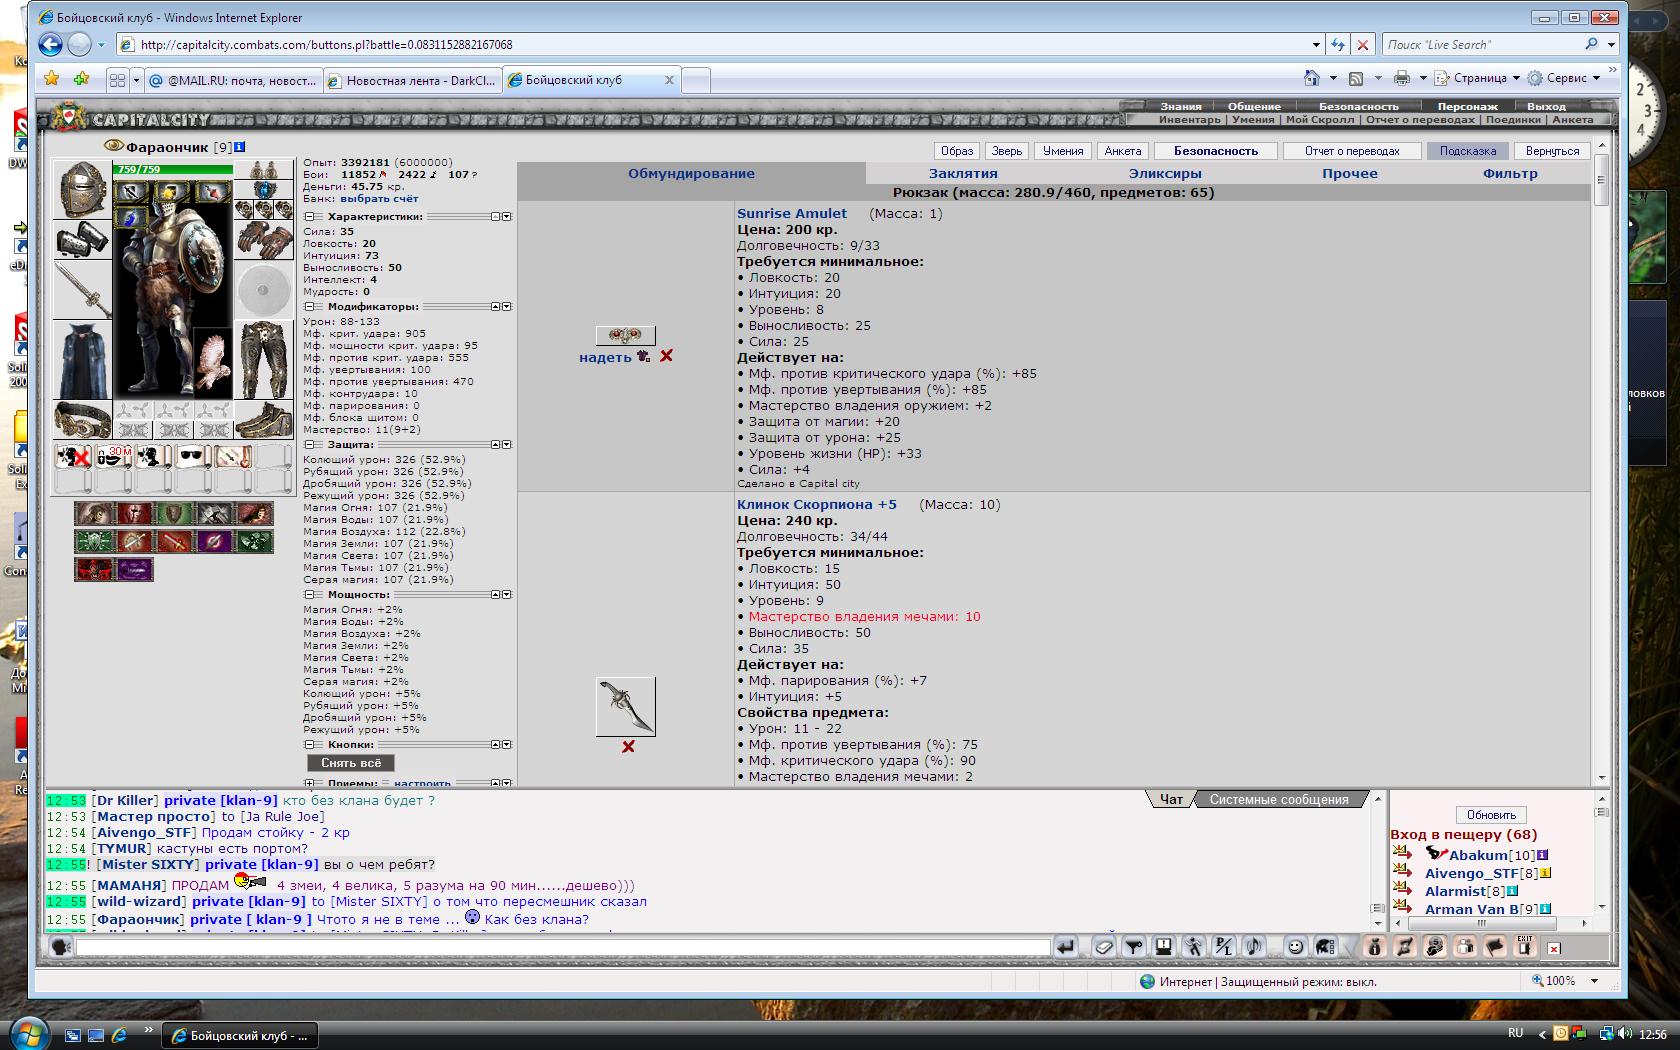Collapse the Модификаторы section

309,307
